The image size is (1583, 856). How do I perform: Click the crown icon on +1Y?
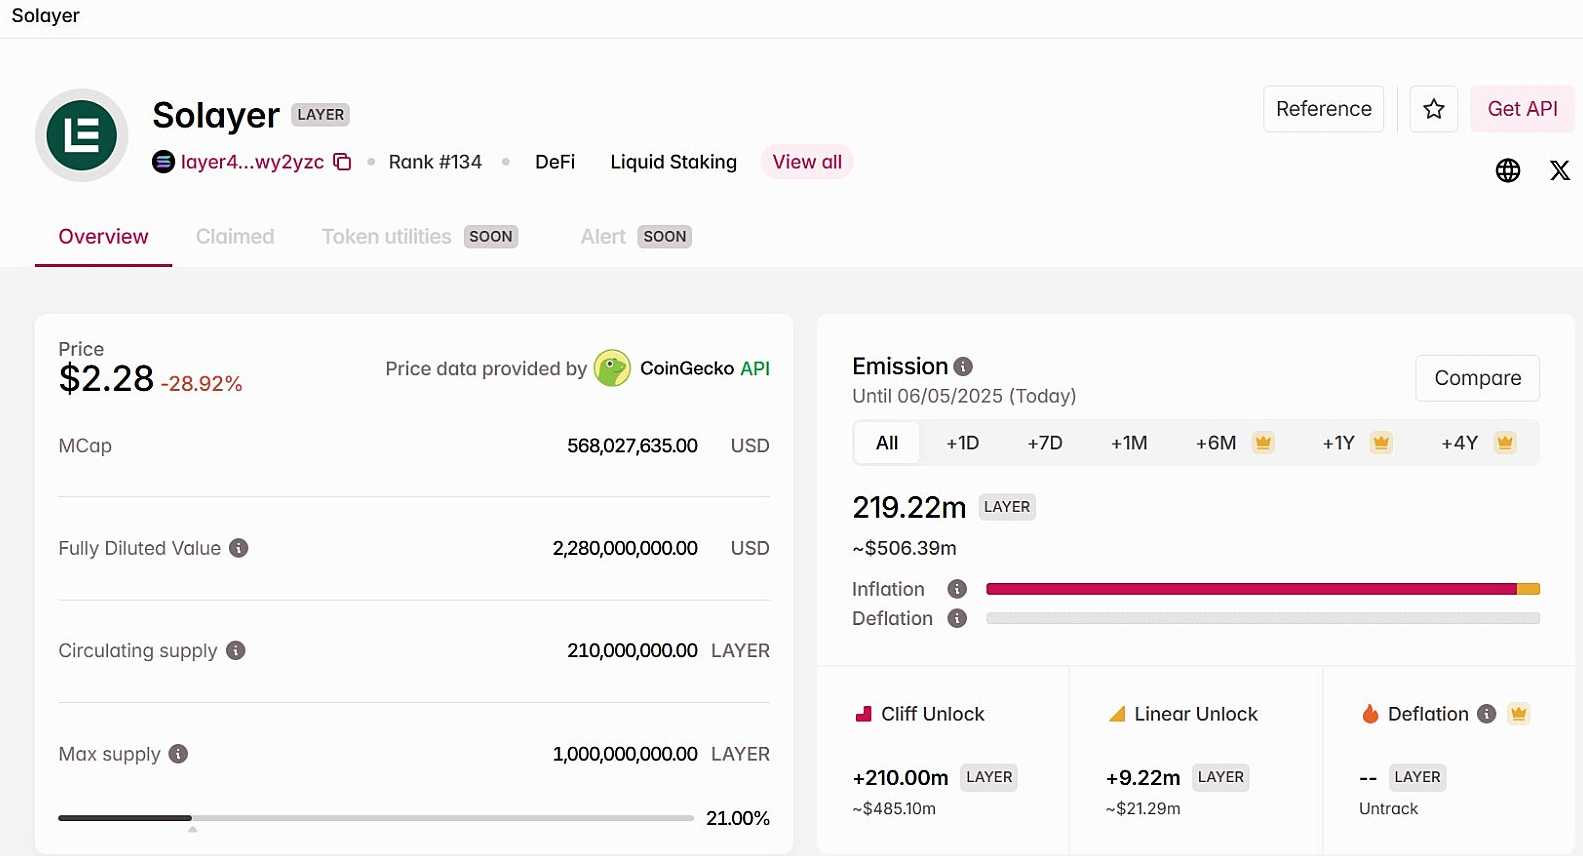(1381, 443)
